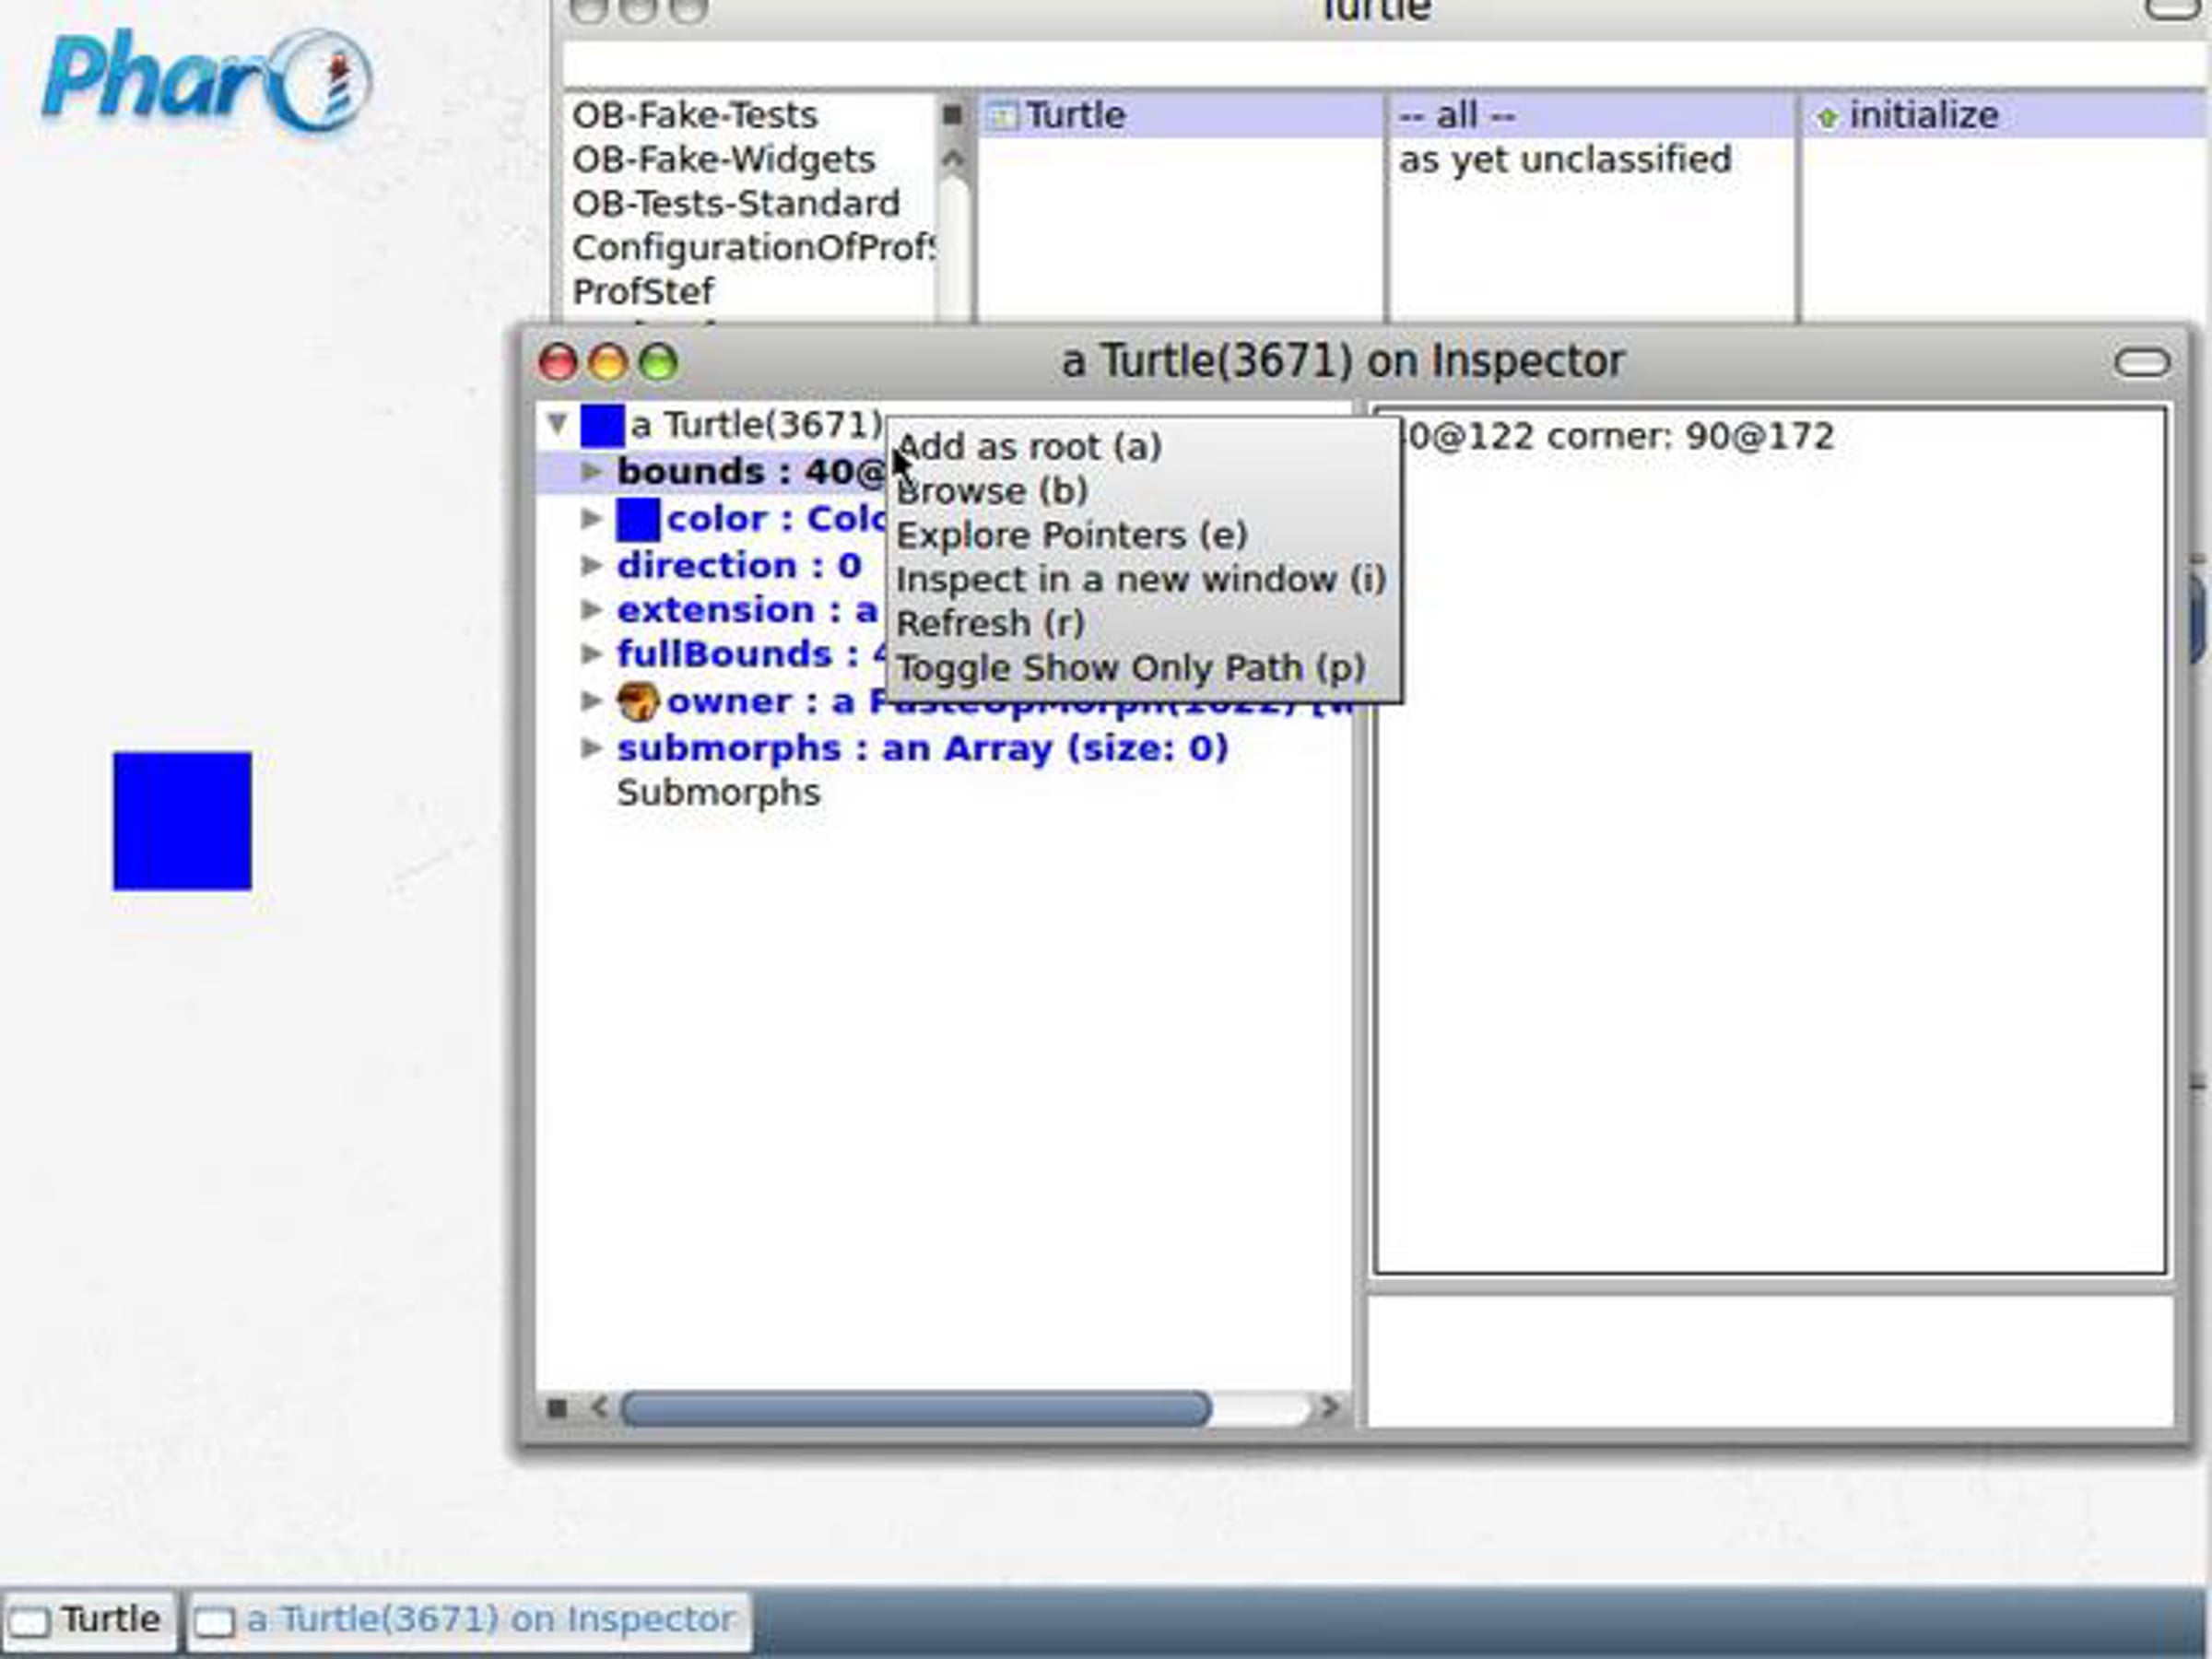Click the Turtle class icon in the browser
This screenshot has height=1659, width=2212.
[x=1001, y=117]
